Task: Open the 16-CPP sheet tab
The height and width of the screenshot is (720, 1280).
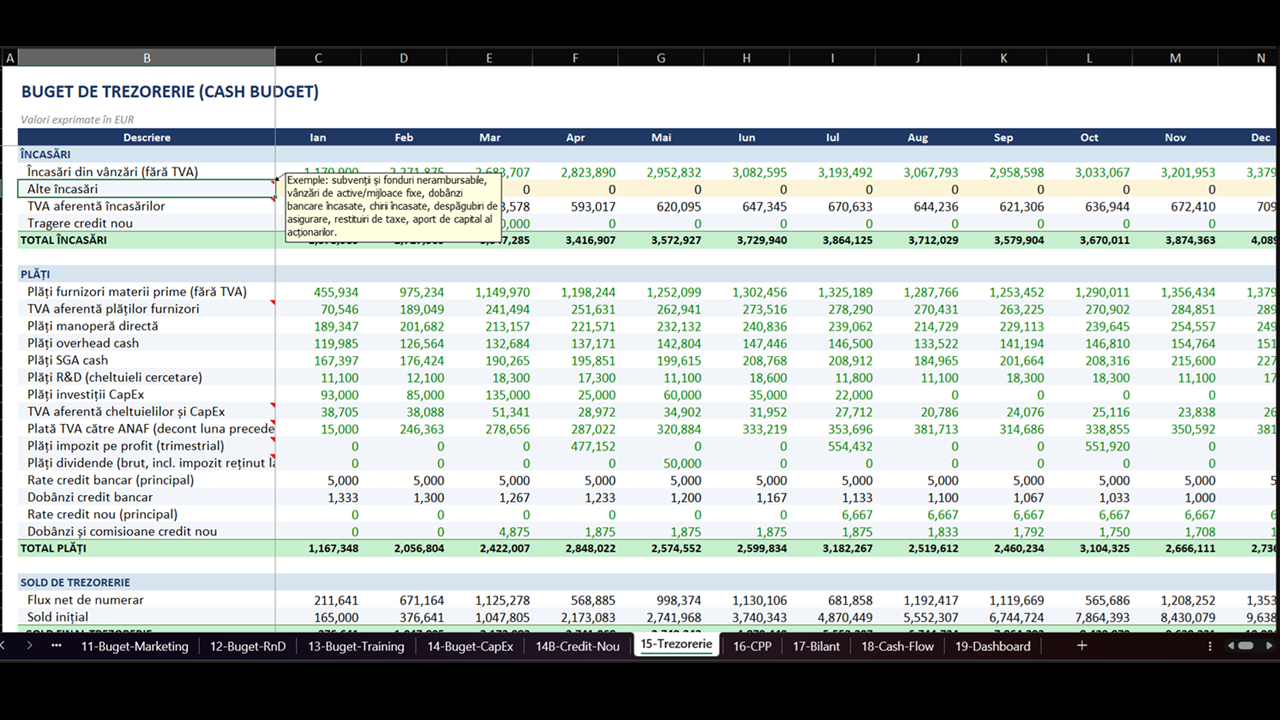Action: point(752,646)
